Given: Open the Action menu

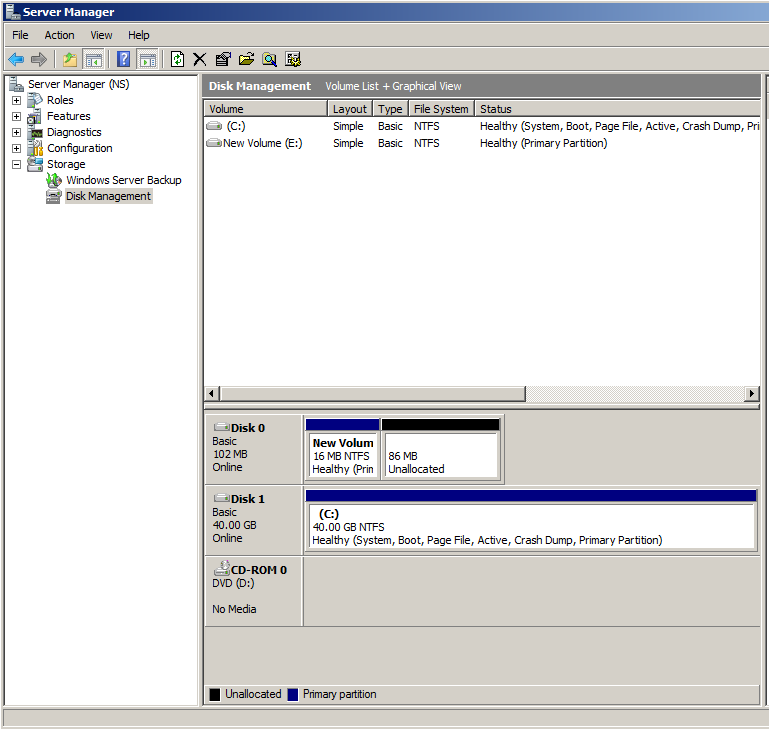Looking at the screenshot, I should point(59,35).
